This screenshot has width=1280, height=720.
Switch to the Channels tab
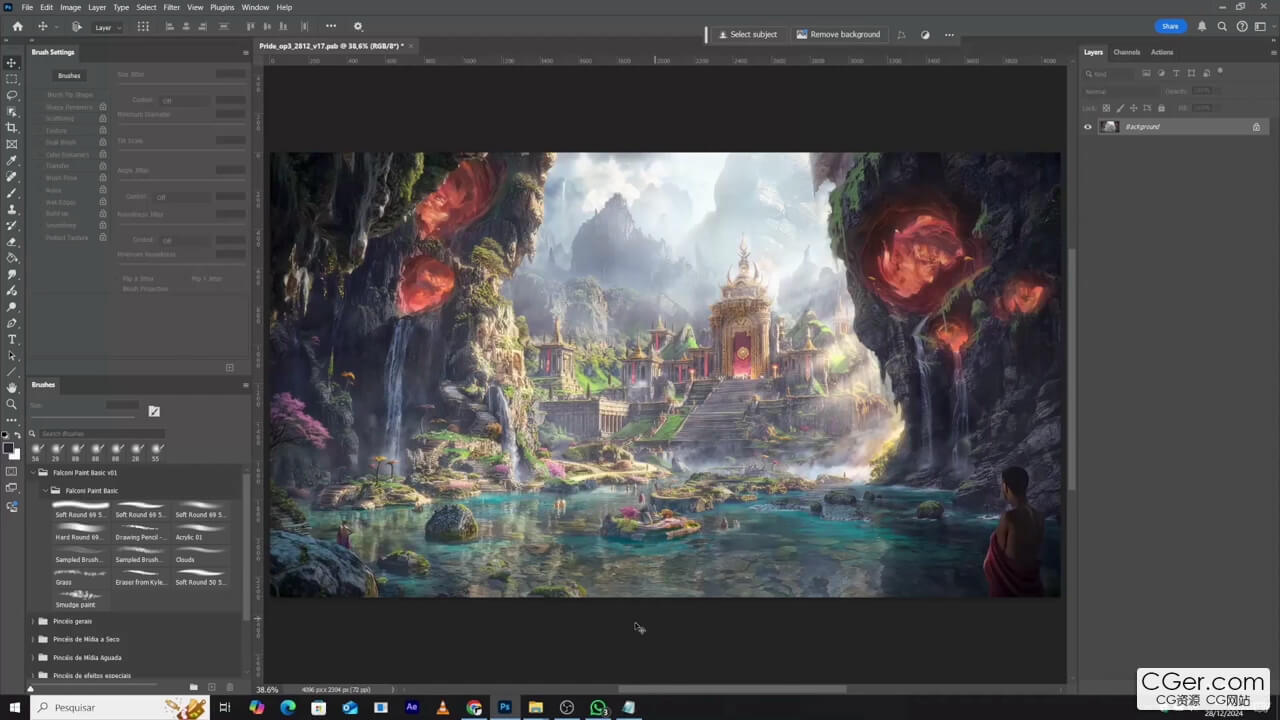pos(1126,52)
